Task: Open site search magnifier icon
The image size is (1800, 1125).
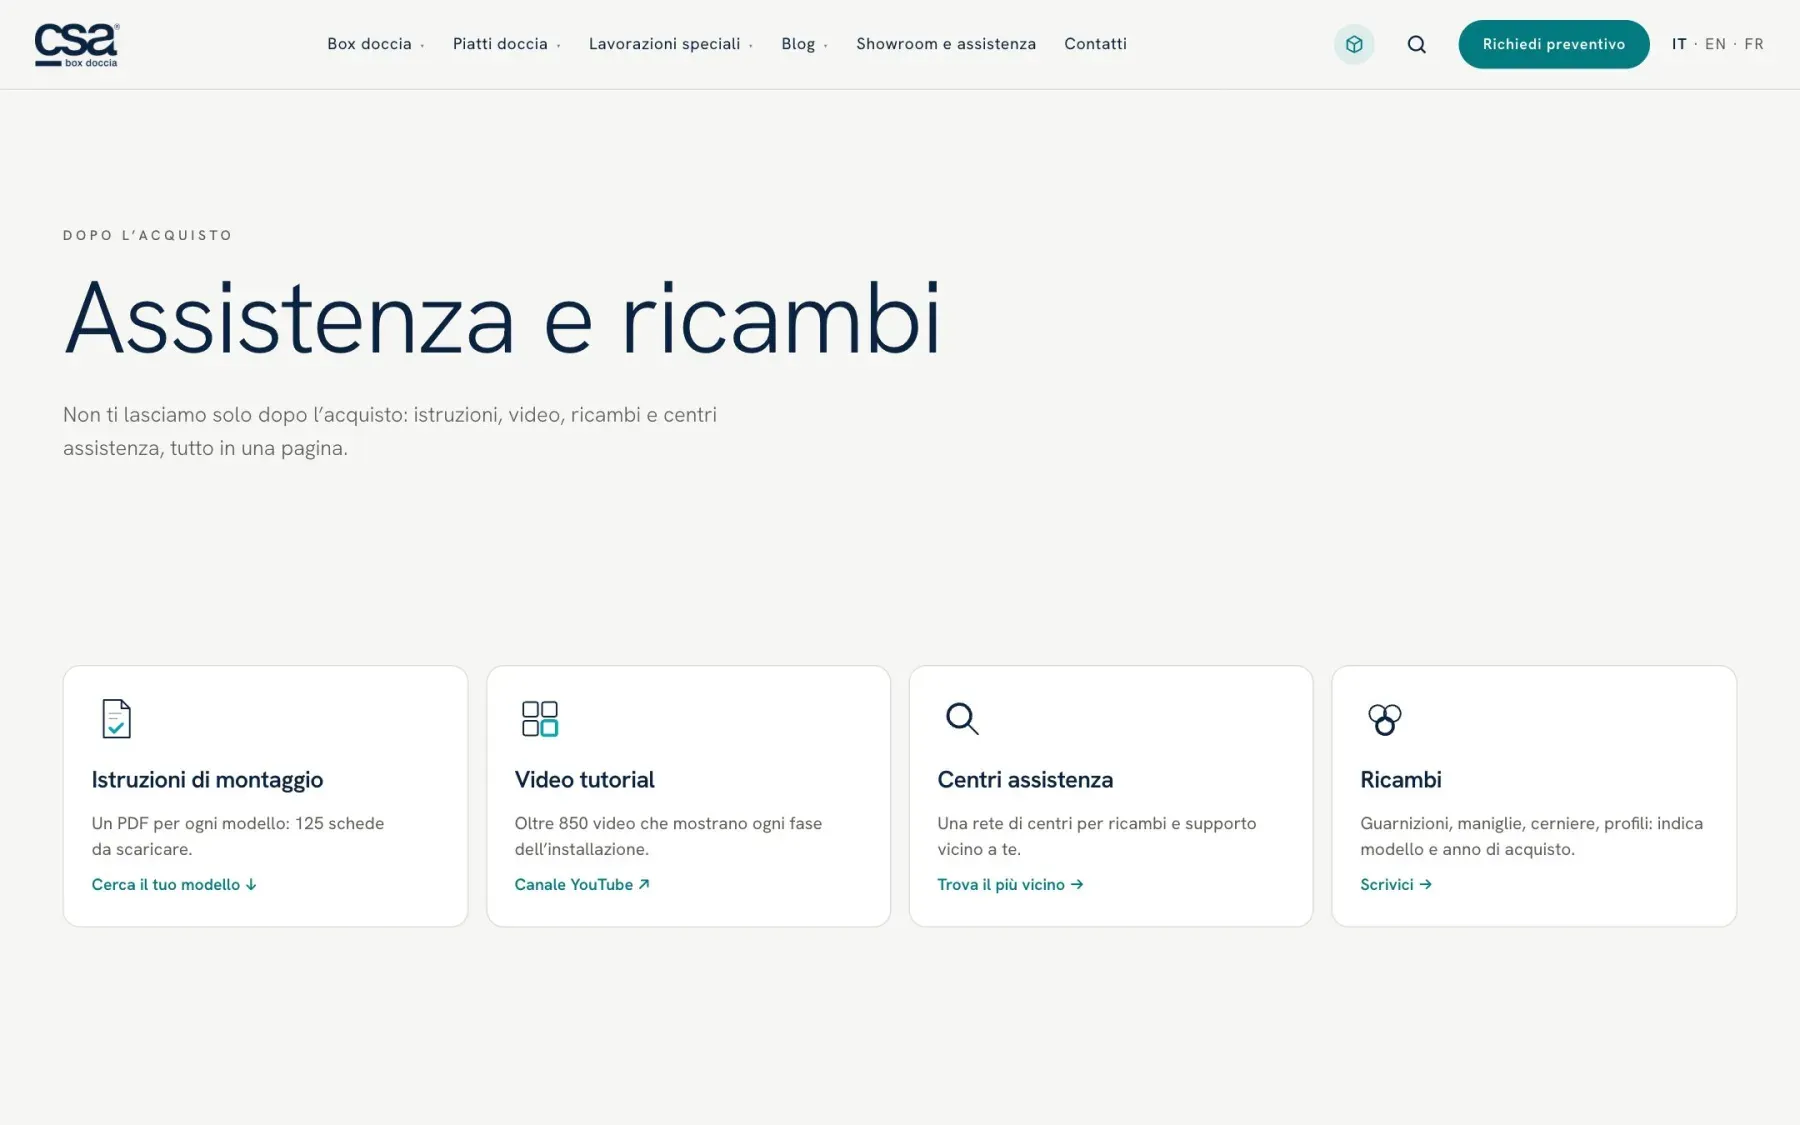Action: (x=1416, y=44)
